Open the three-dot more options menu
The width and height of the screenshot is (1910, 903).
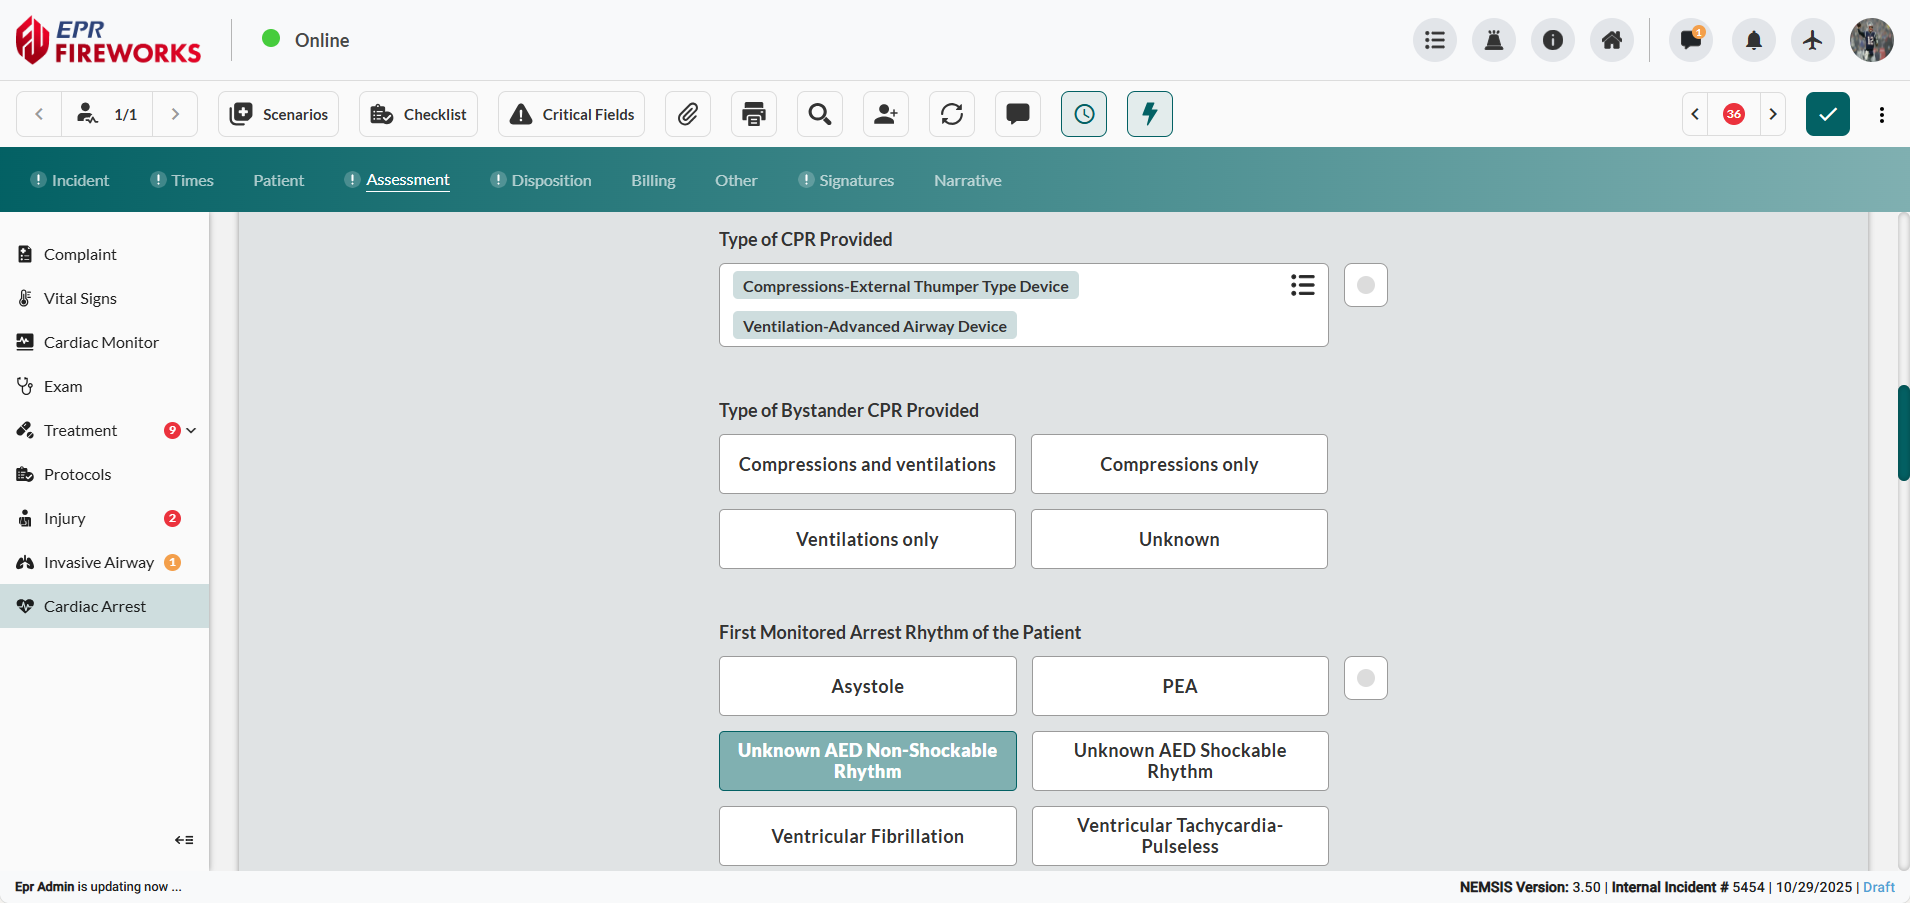click(1882, 114)
